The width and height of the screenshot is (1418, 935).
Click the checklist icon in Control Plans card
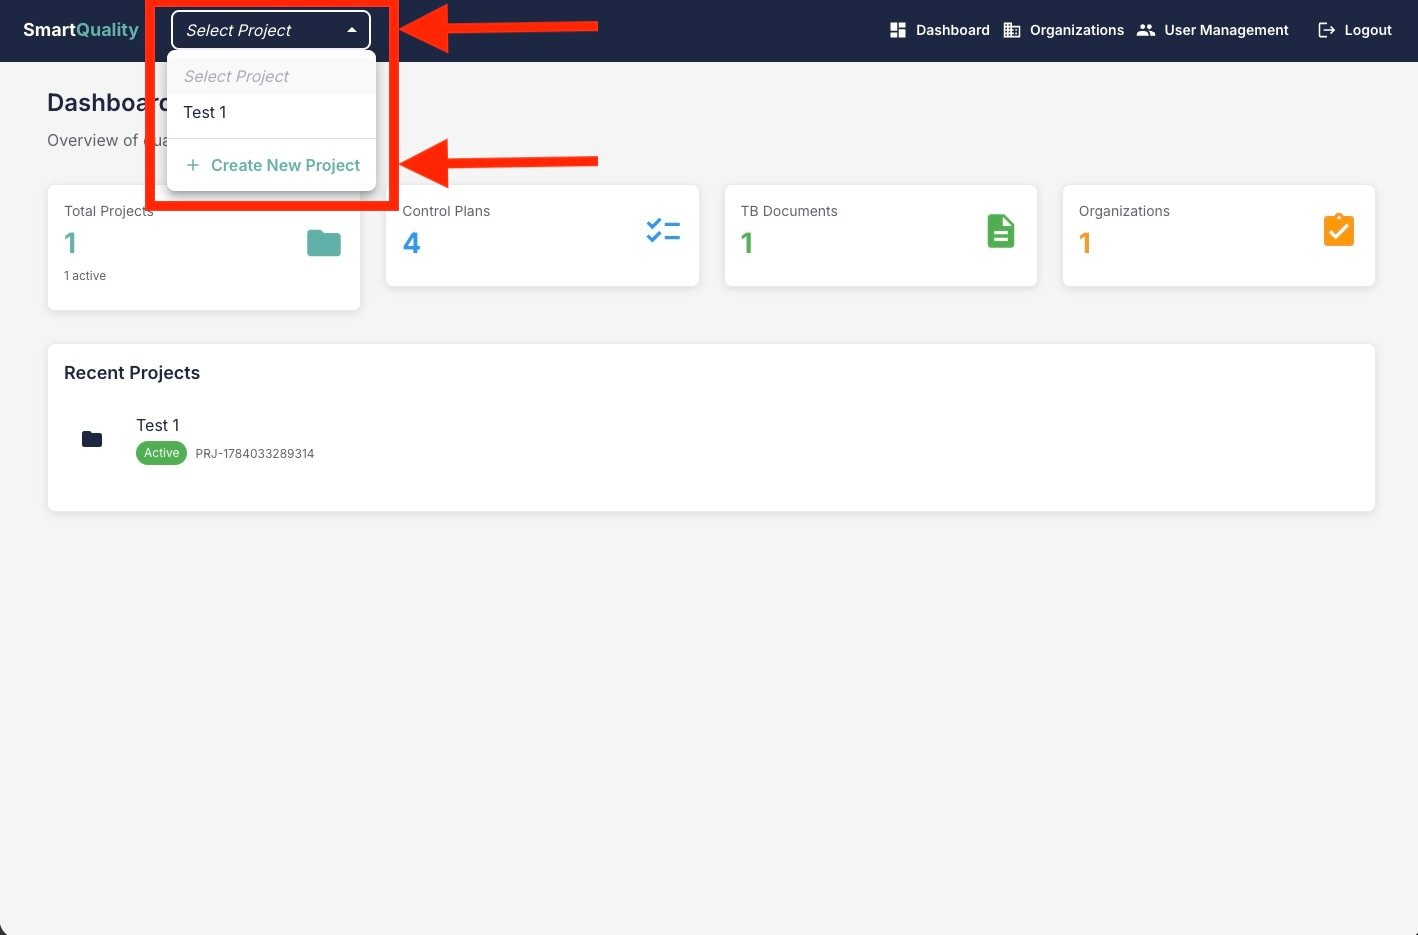pos(663,231)
